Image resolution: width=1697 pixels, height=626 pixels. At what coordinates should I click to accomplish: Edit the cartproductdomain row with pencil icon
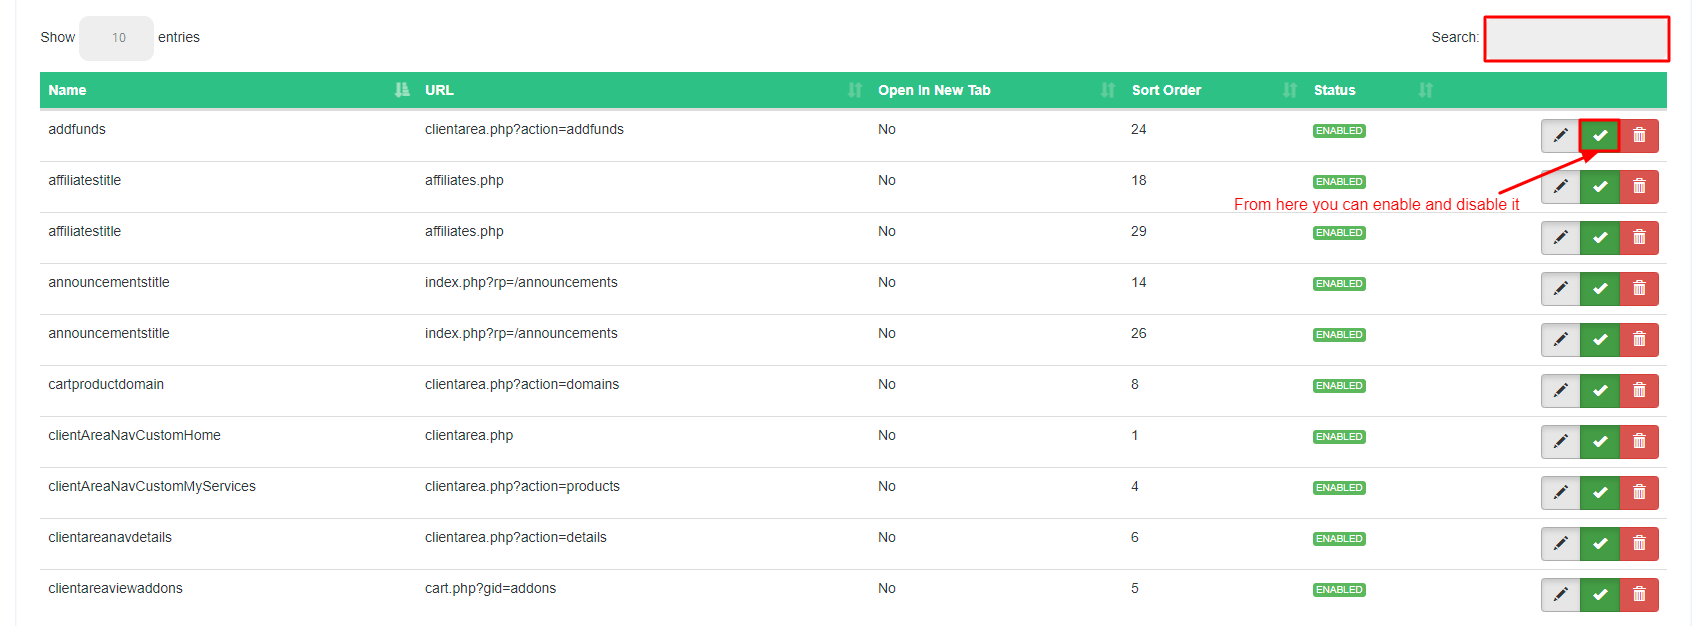[x=1560, y=391]
